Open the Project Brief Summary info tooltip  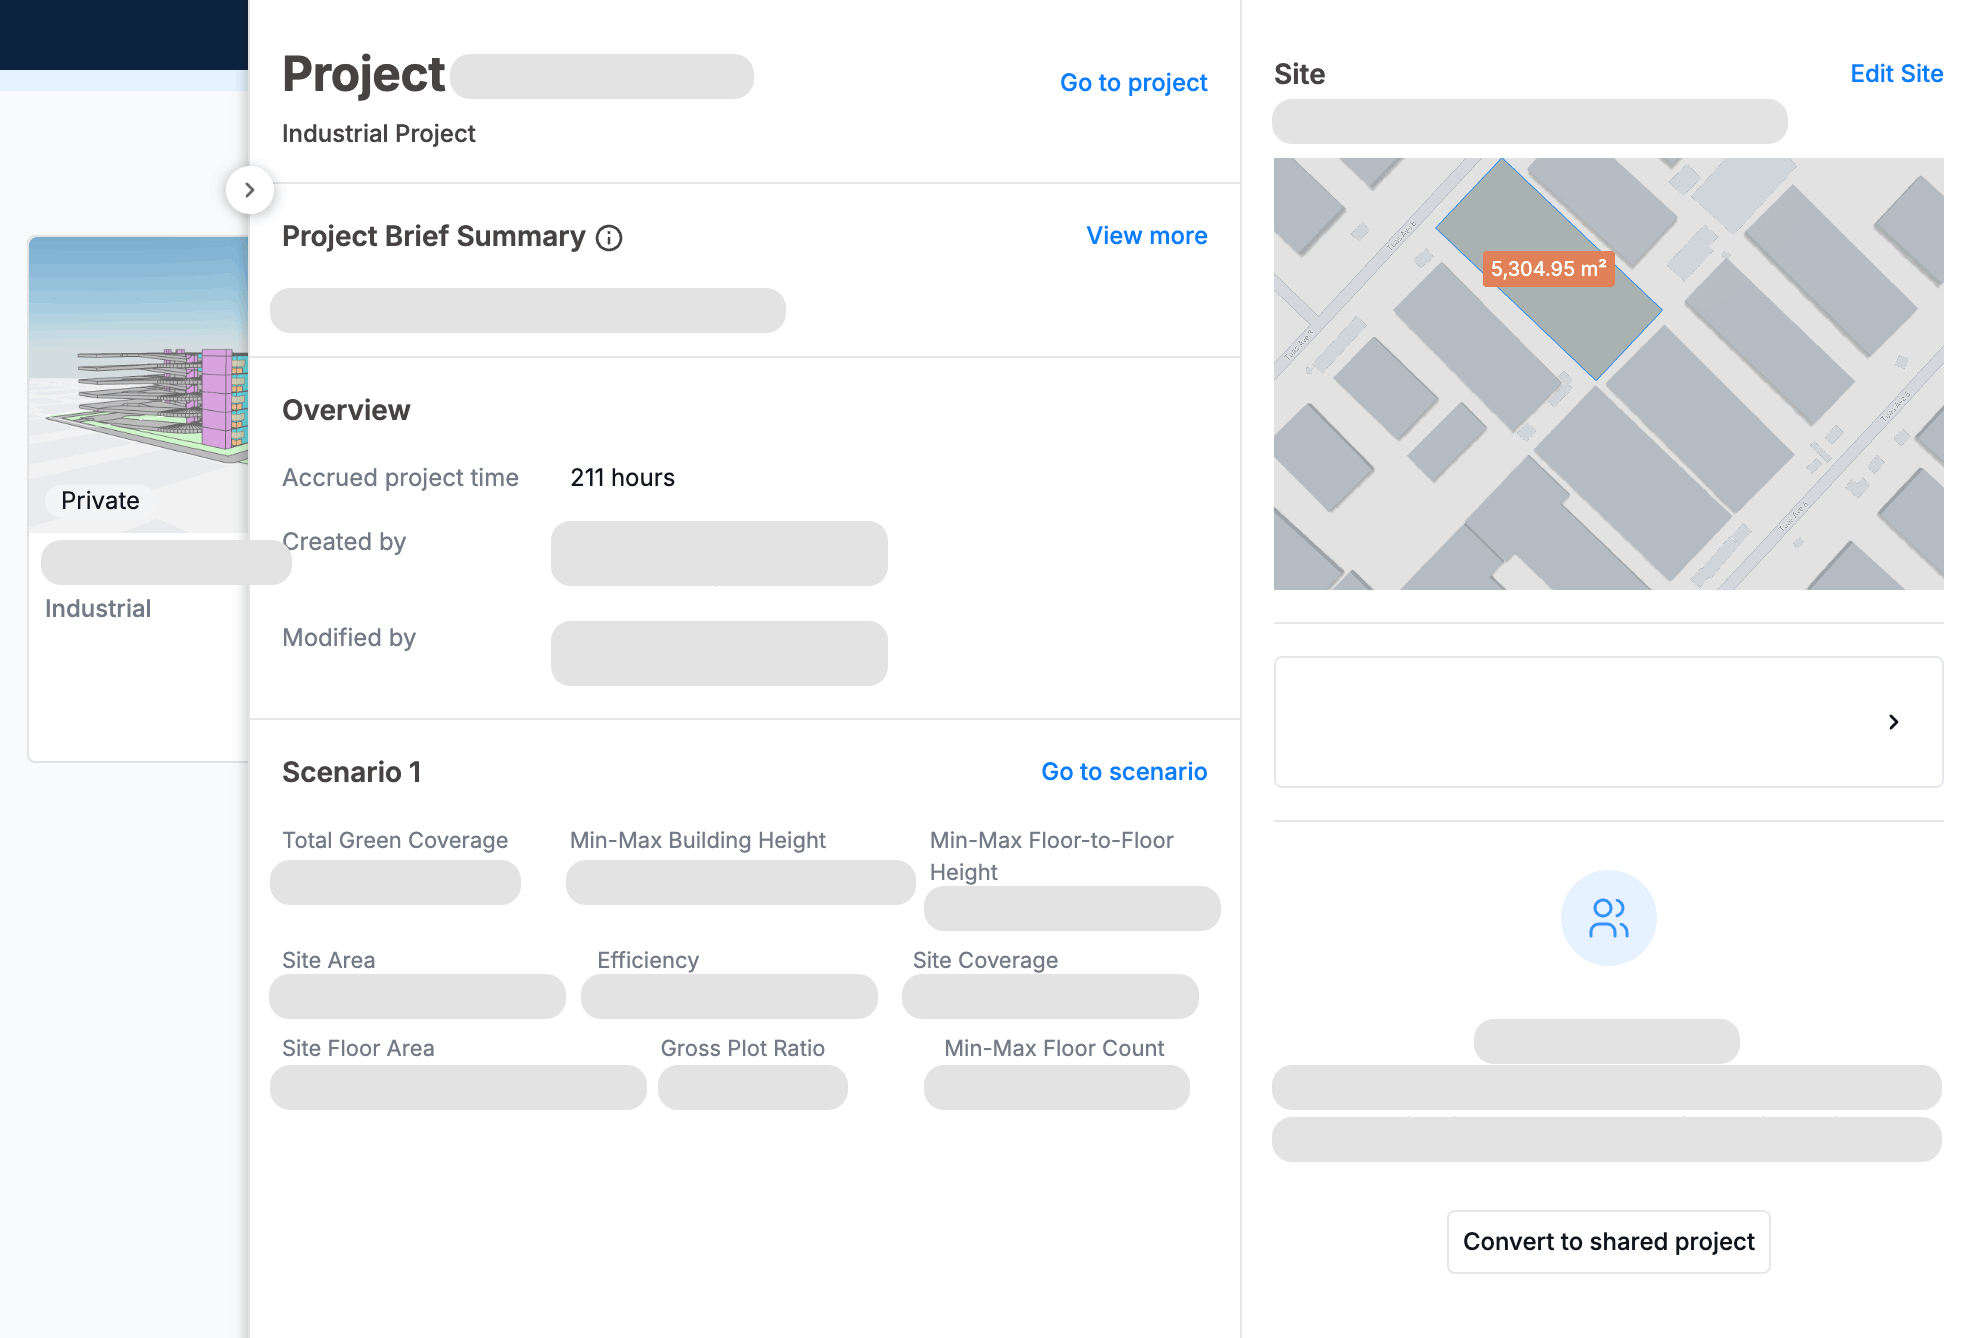tap(609, 238)
